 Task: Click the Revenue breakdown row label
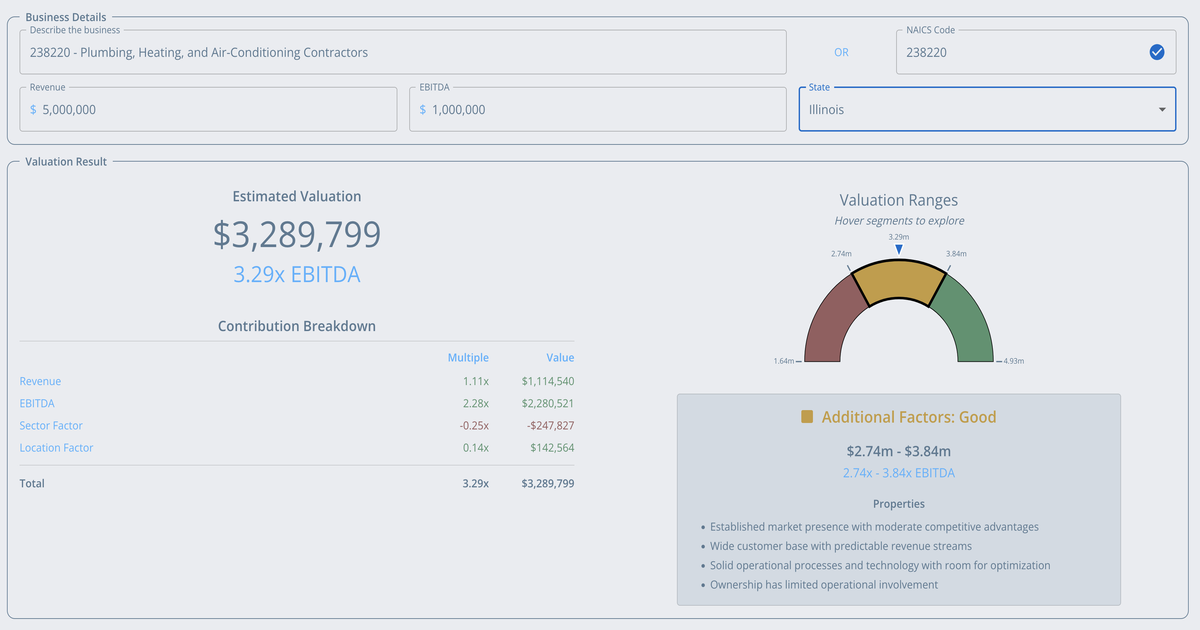40,381
